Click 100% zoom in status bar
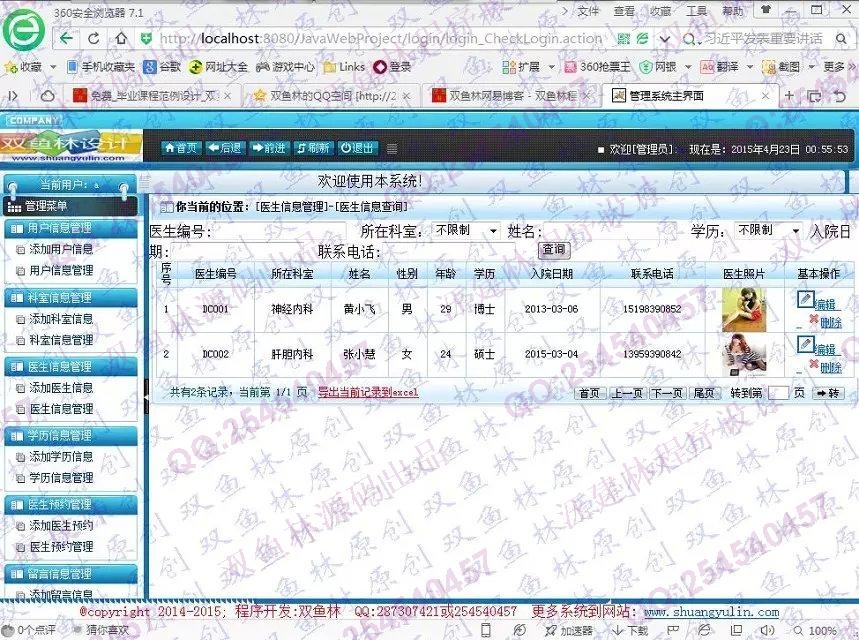859x640 pixels. pyautogui.click(x=815, y=631)
